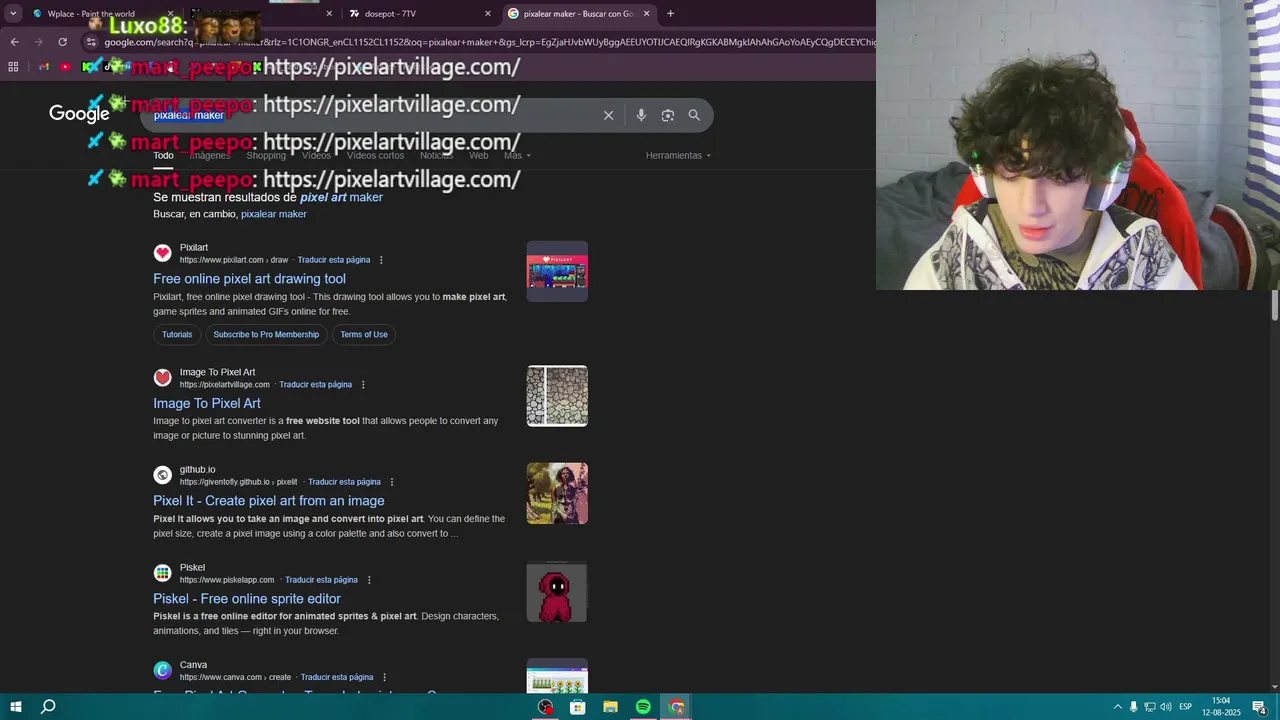Open volume control in system tray

(x=1166, y=707)
